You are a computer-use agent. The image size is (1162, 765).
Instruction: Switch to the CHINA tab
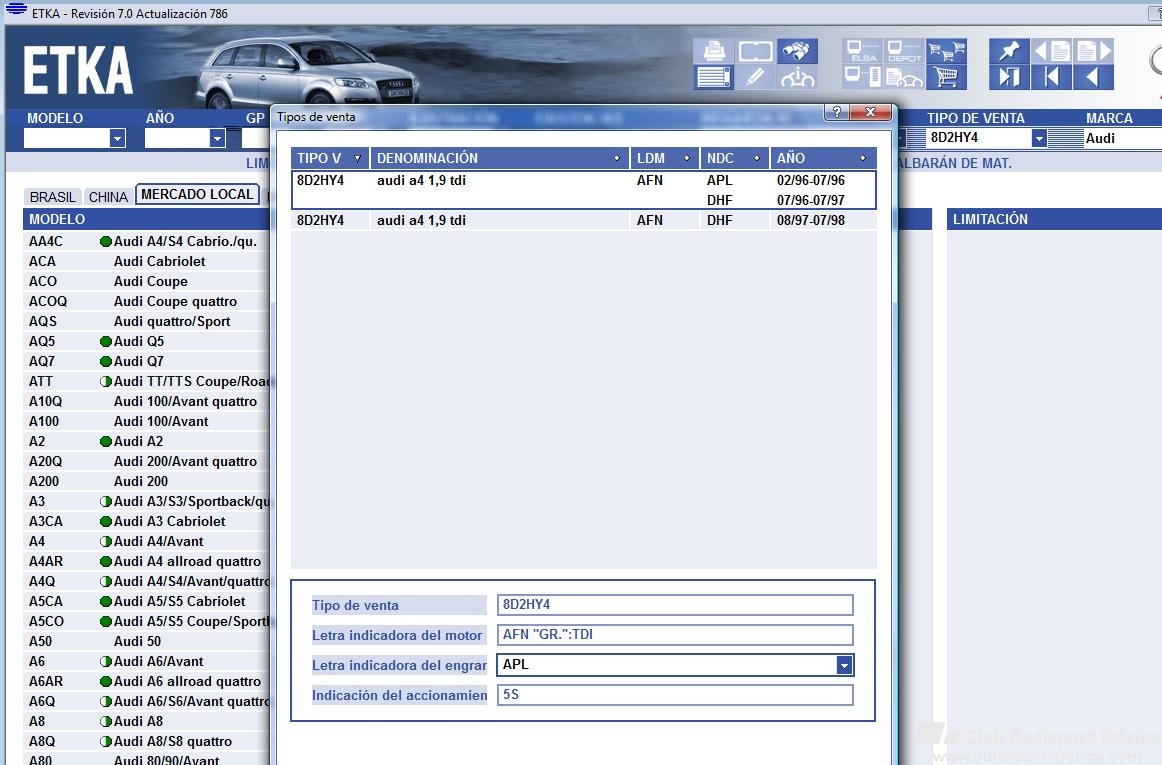[x=108, y=197]
